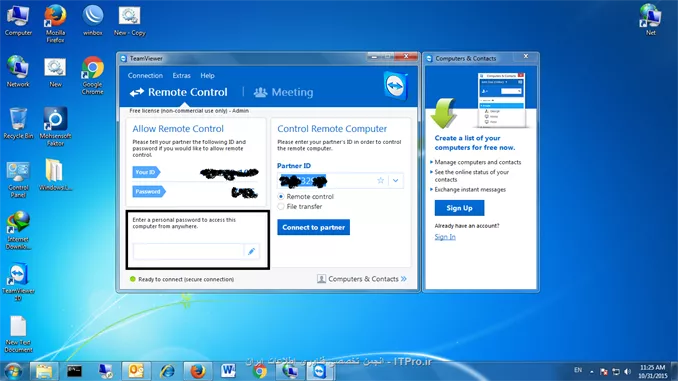This screenshot has width=678, height=381.
Task: Open Firefox from the taskbar
Action: (x=198, y=371)
